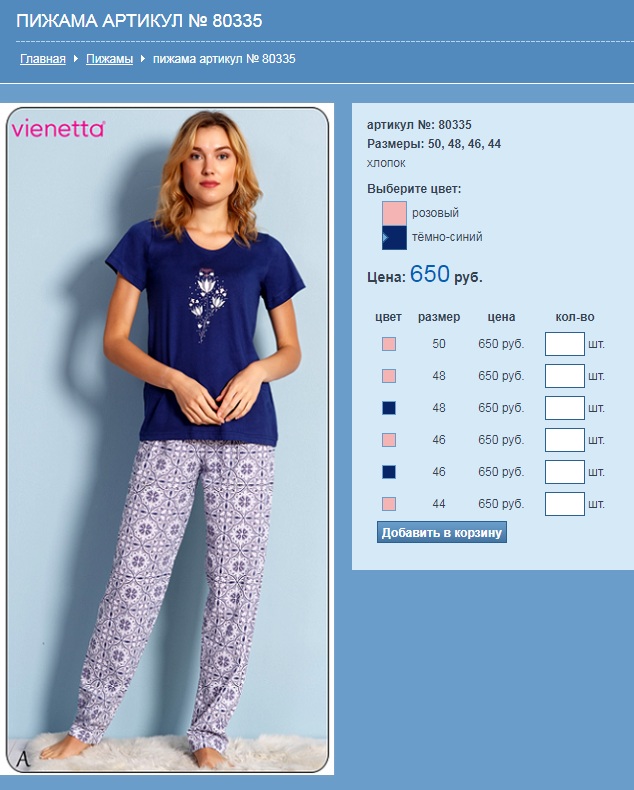This screenshot has width=634, height=790.
Task: Click quantity field for pink size 46
Action: point(564,440)
